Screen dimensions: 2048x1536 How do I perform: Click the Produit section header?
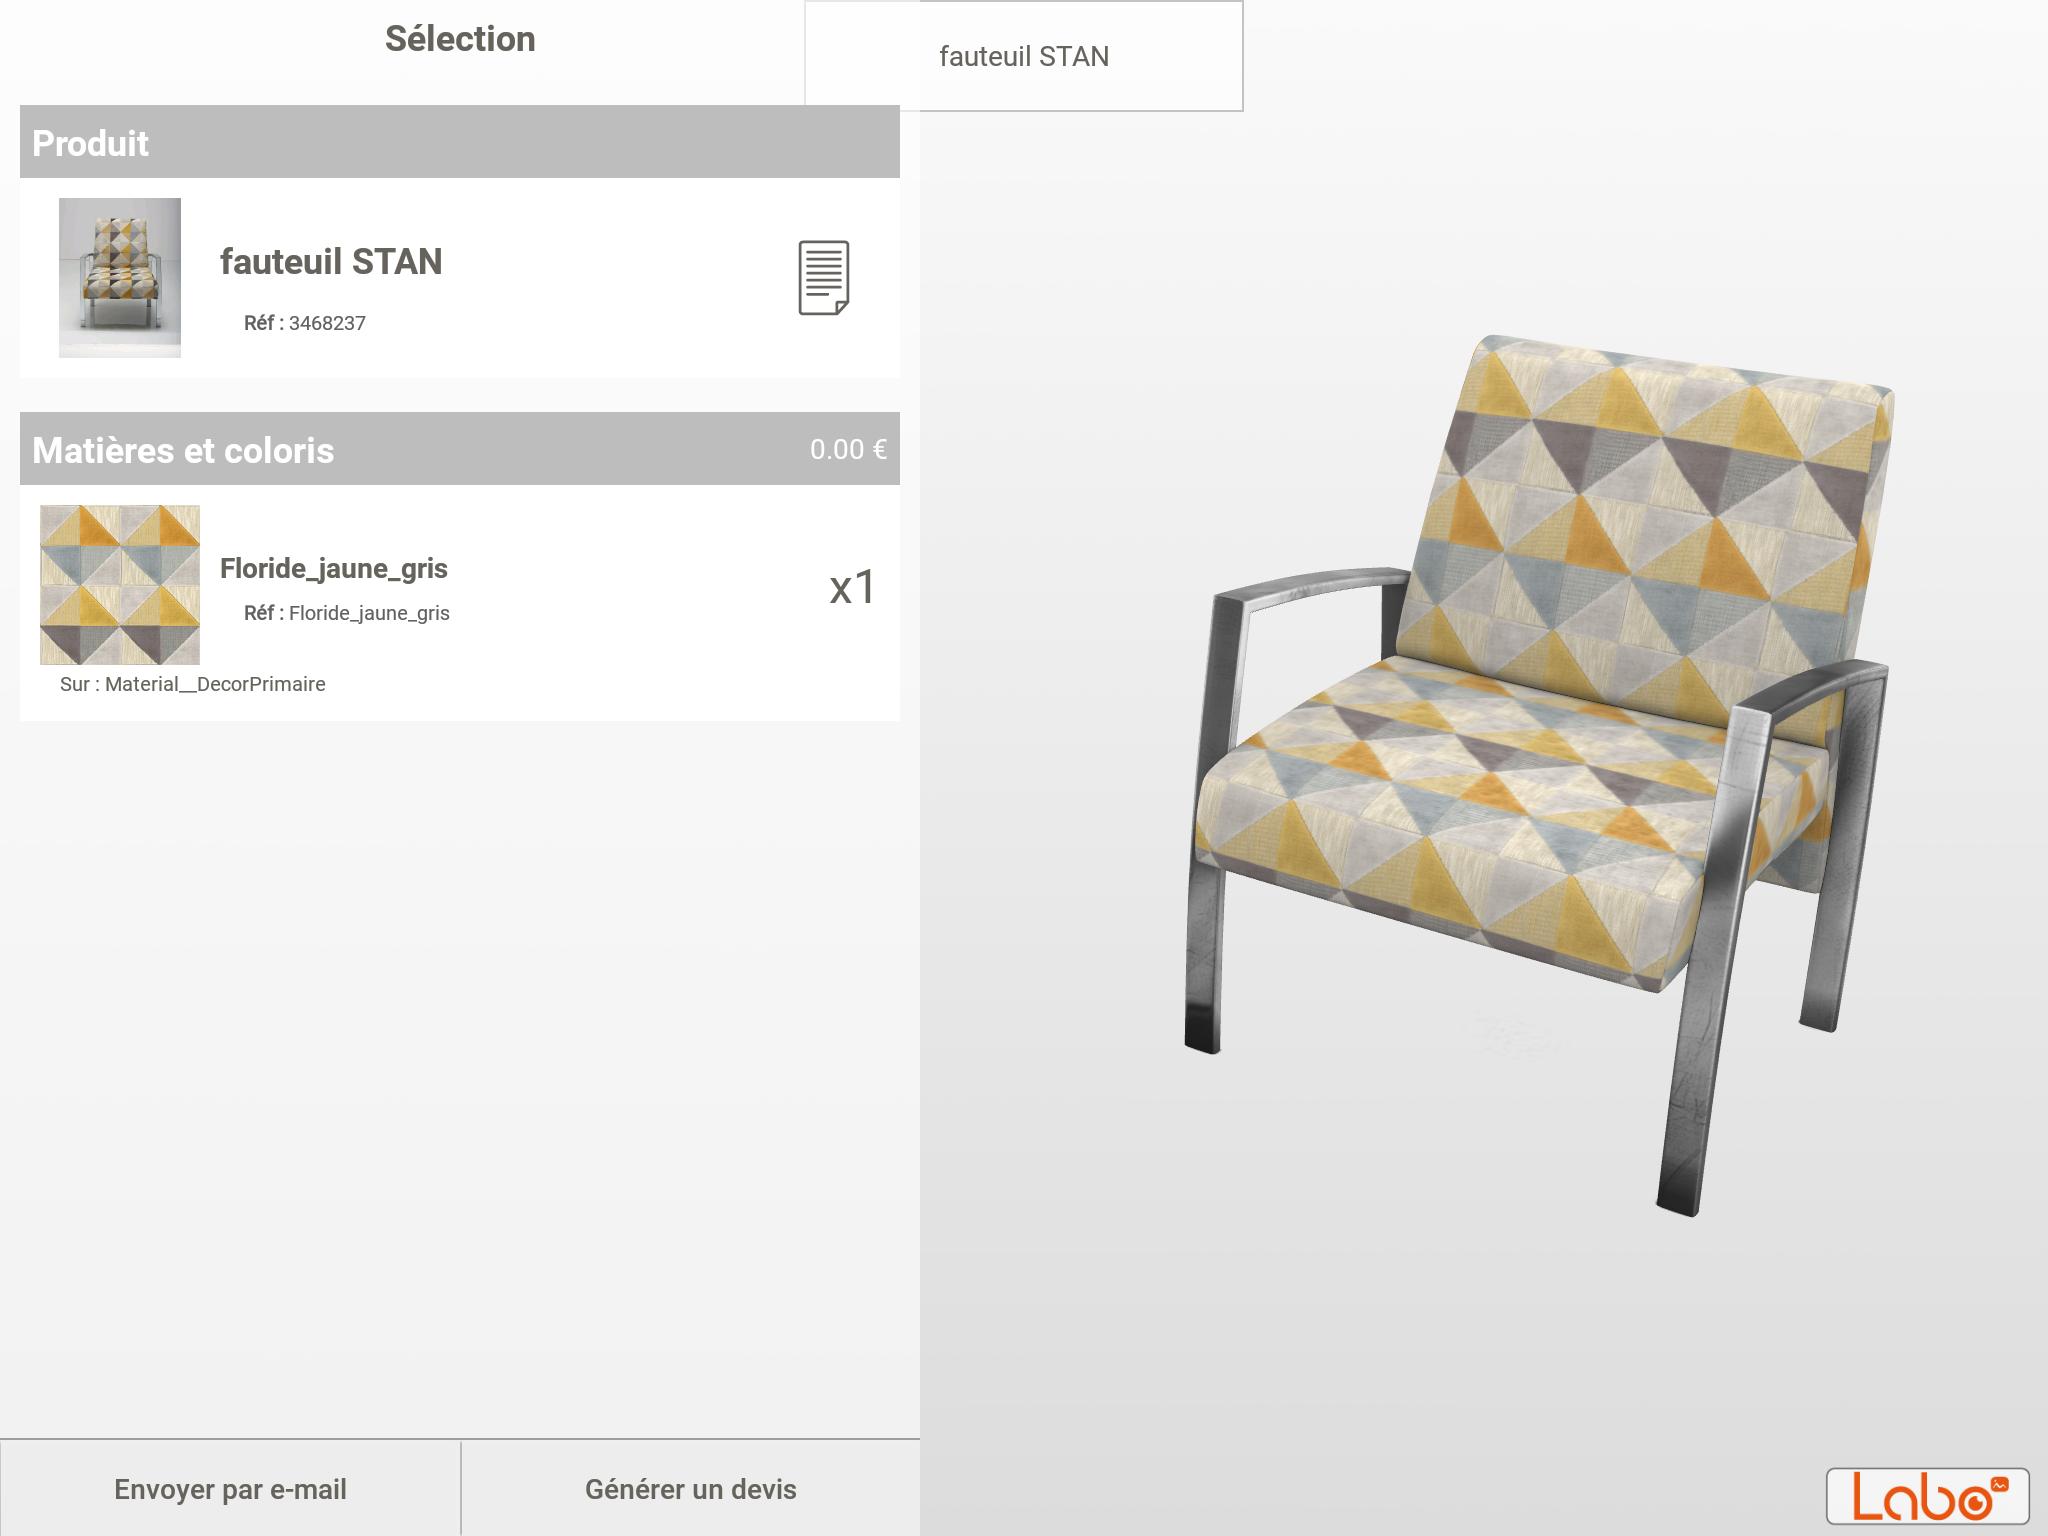pos(90,143)
